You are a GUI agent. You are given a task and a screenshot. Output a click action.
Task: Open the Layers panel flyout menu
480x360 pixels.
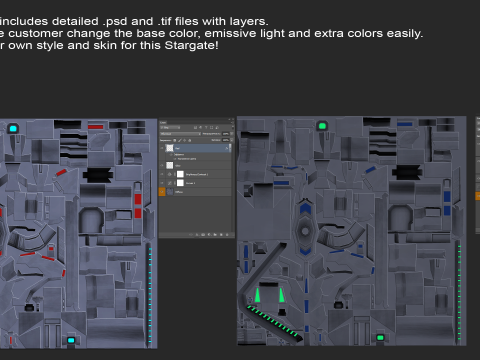tap(232, 123)
